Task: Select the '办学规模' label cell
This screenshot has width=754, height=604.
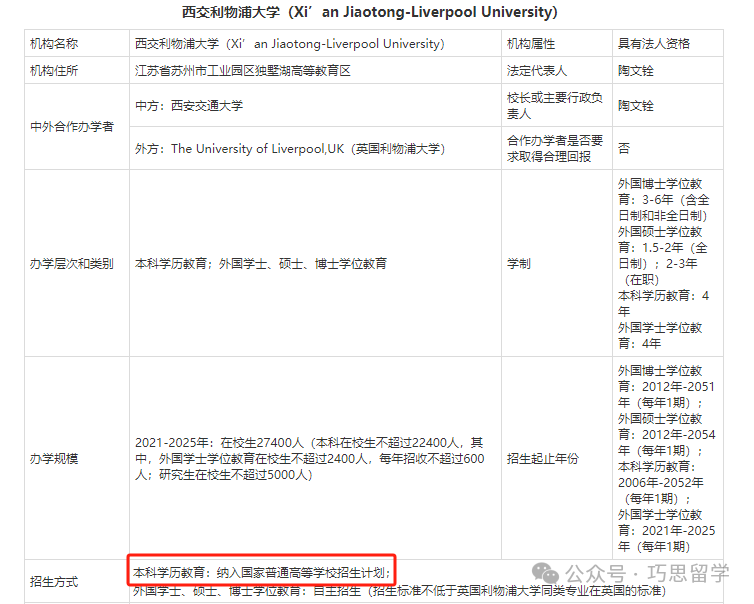Action: pos(77,458)
